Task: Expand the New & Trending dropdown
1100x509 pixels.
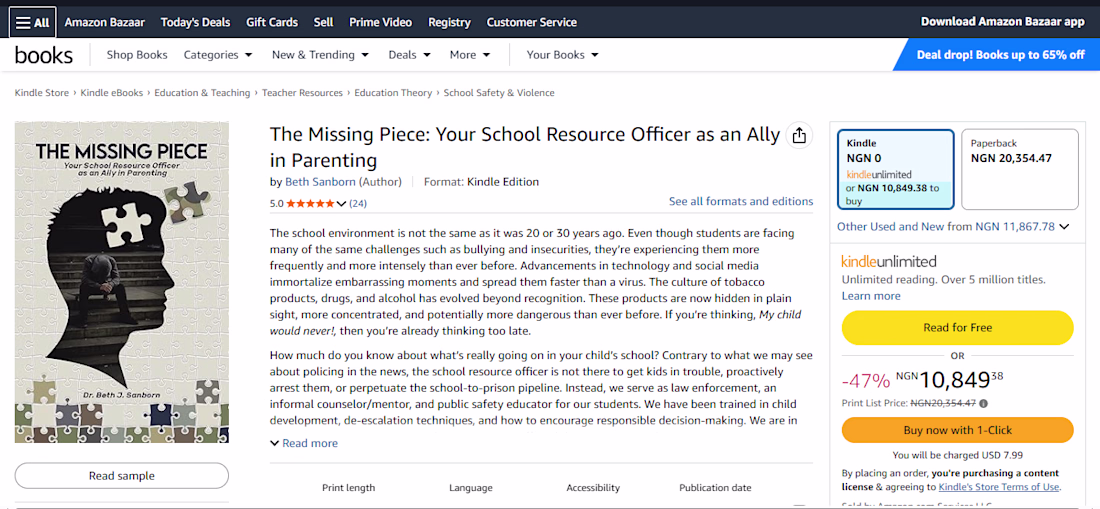Action: (x=320, y=55)
